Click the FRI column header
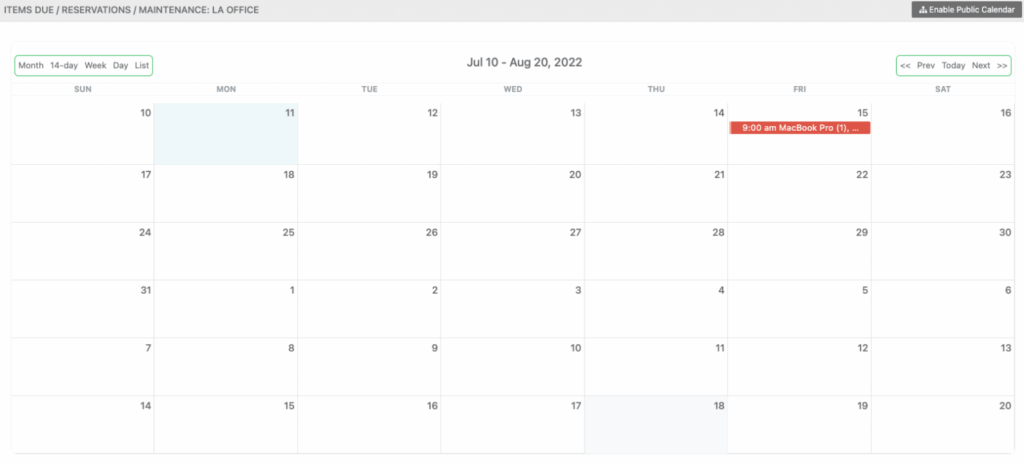The image size is (1024, 465). point(799,89)
